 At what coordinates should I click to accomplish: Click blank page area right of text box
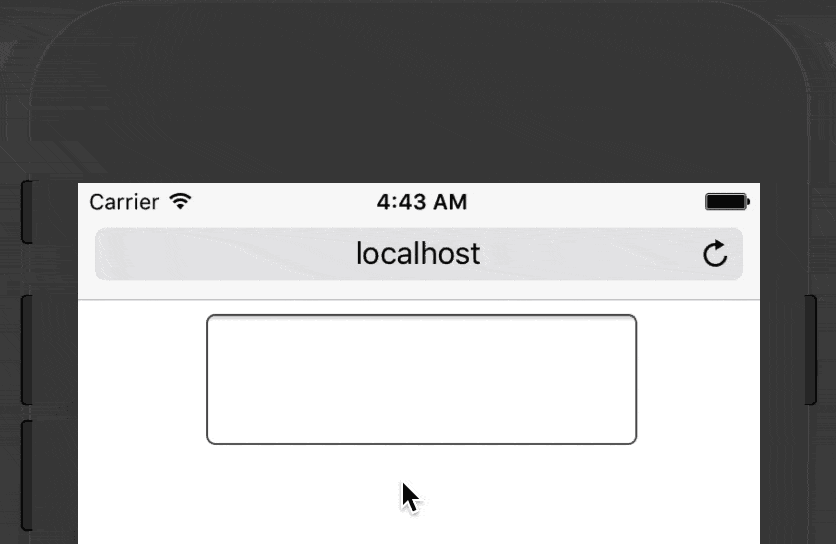pos(698,379)
